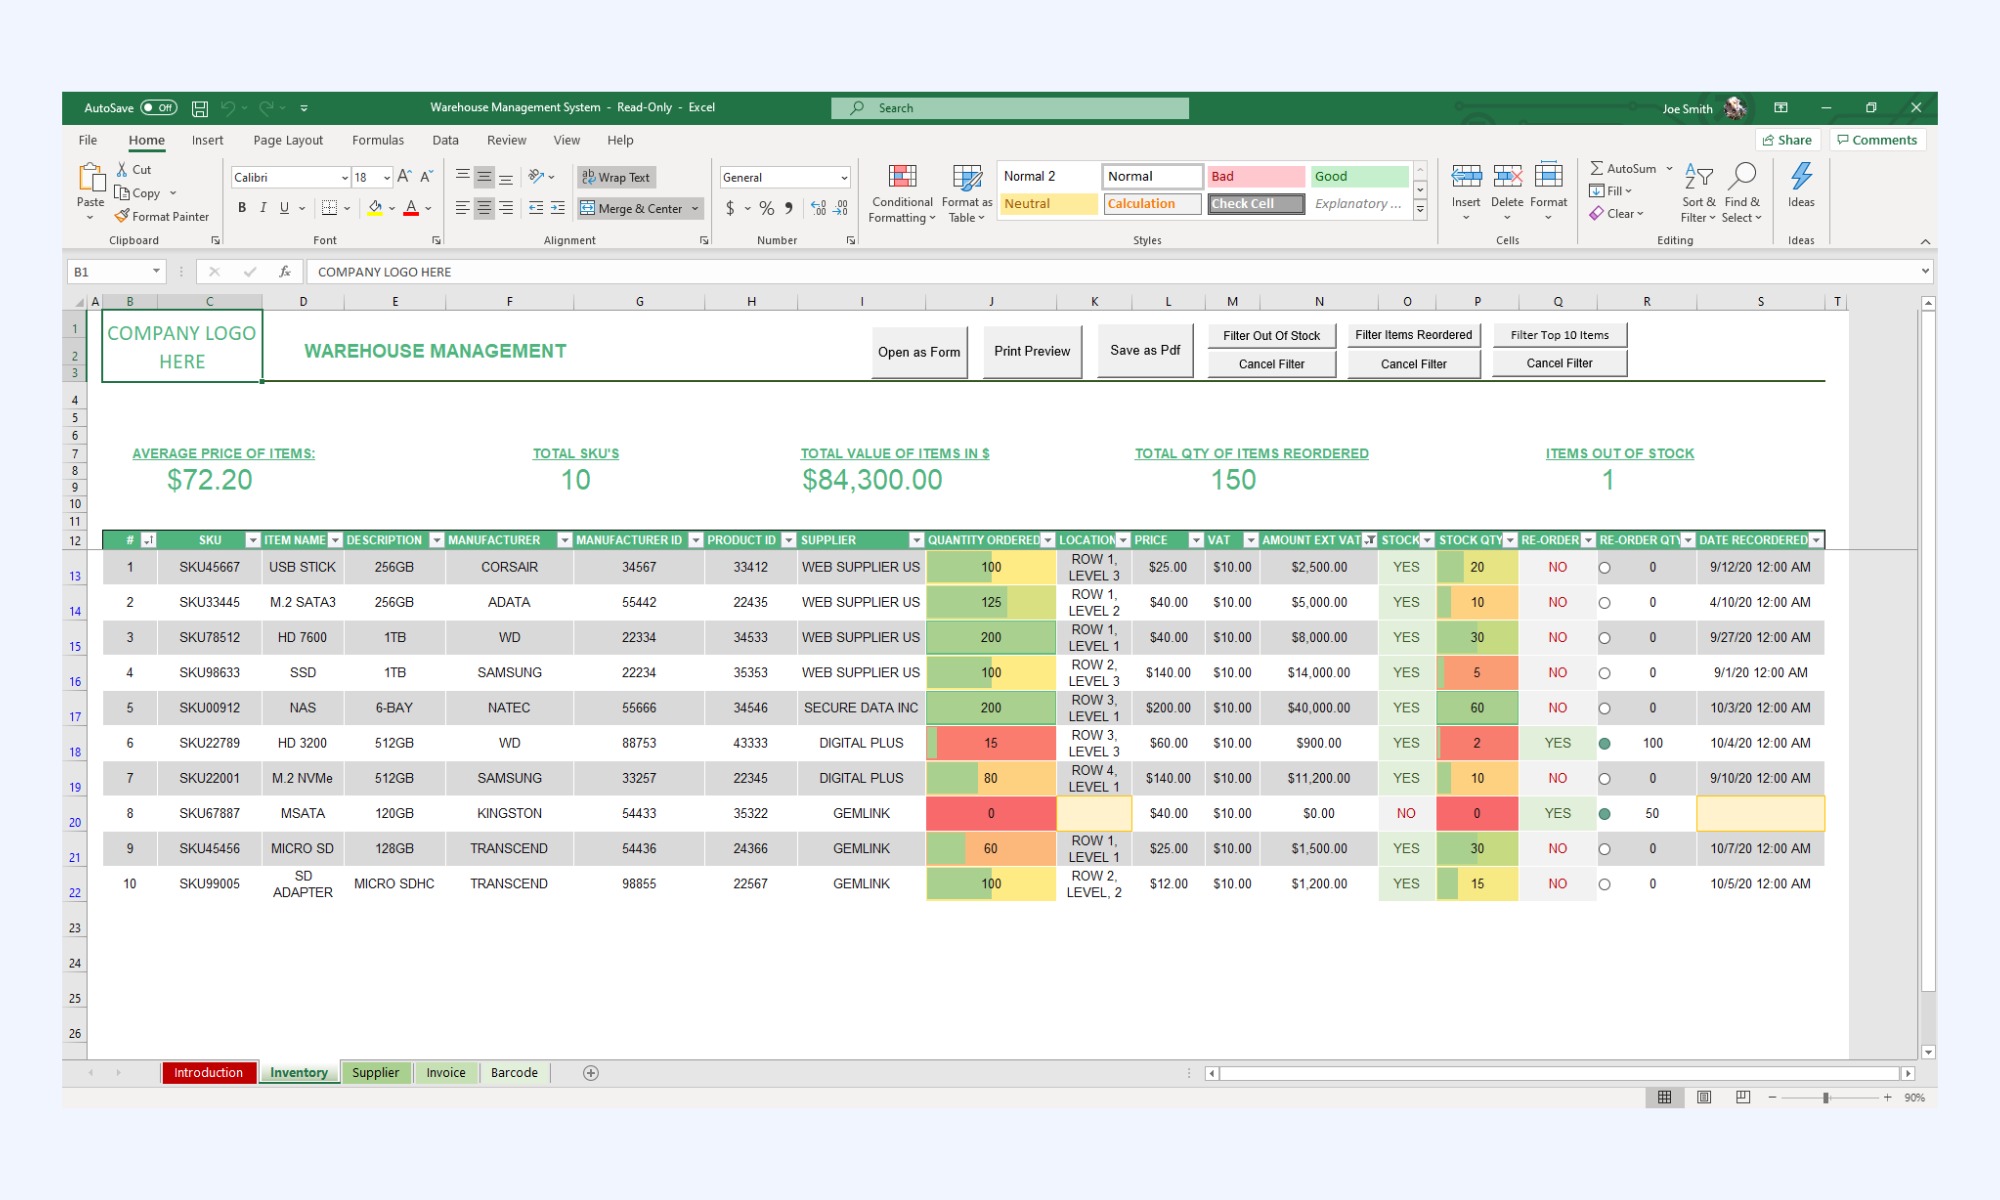Activate the Format Painter brush
The height and width of the screenshot is (1200, 2000).
(x=162, y=216)
